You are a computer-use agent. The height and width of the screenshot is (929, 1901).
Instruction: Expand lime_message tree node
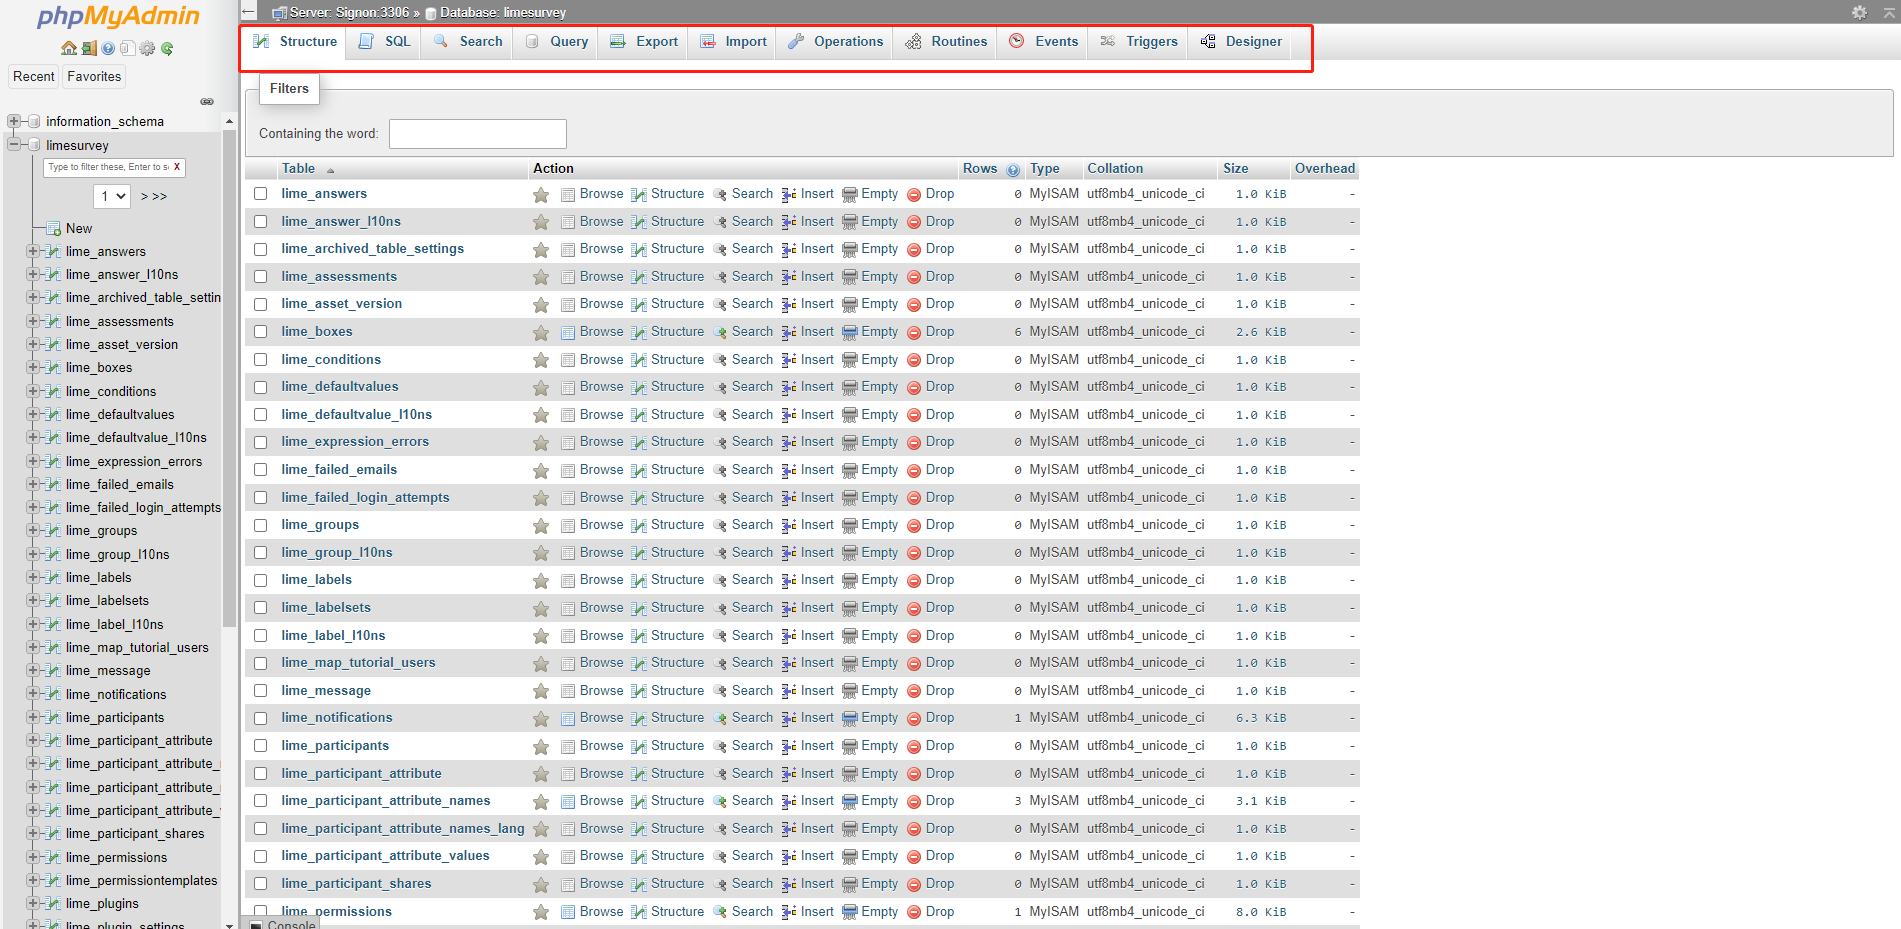33,670
